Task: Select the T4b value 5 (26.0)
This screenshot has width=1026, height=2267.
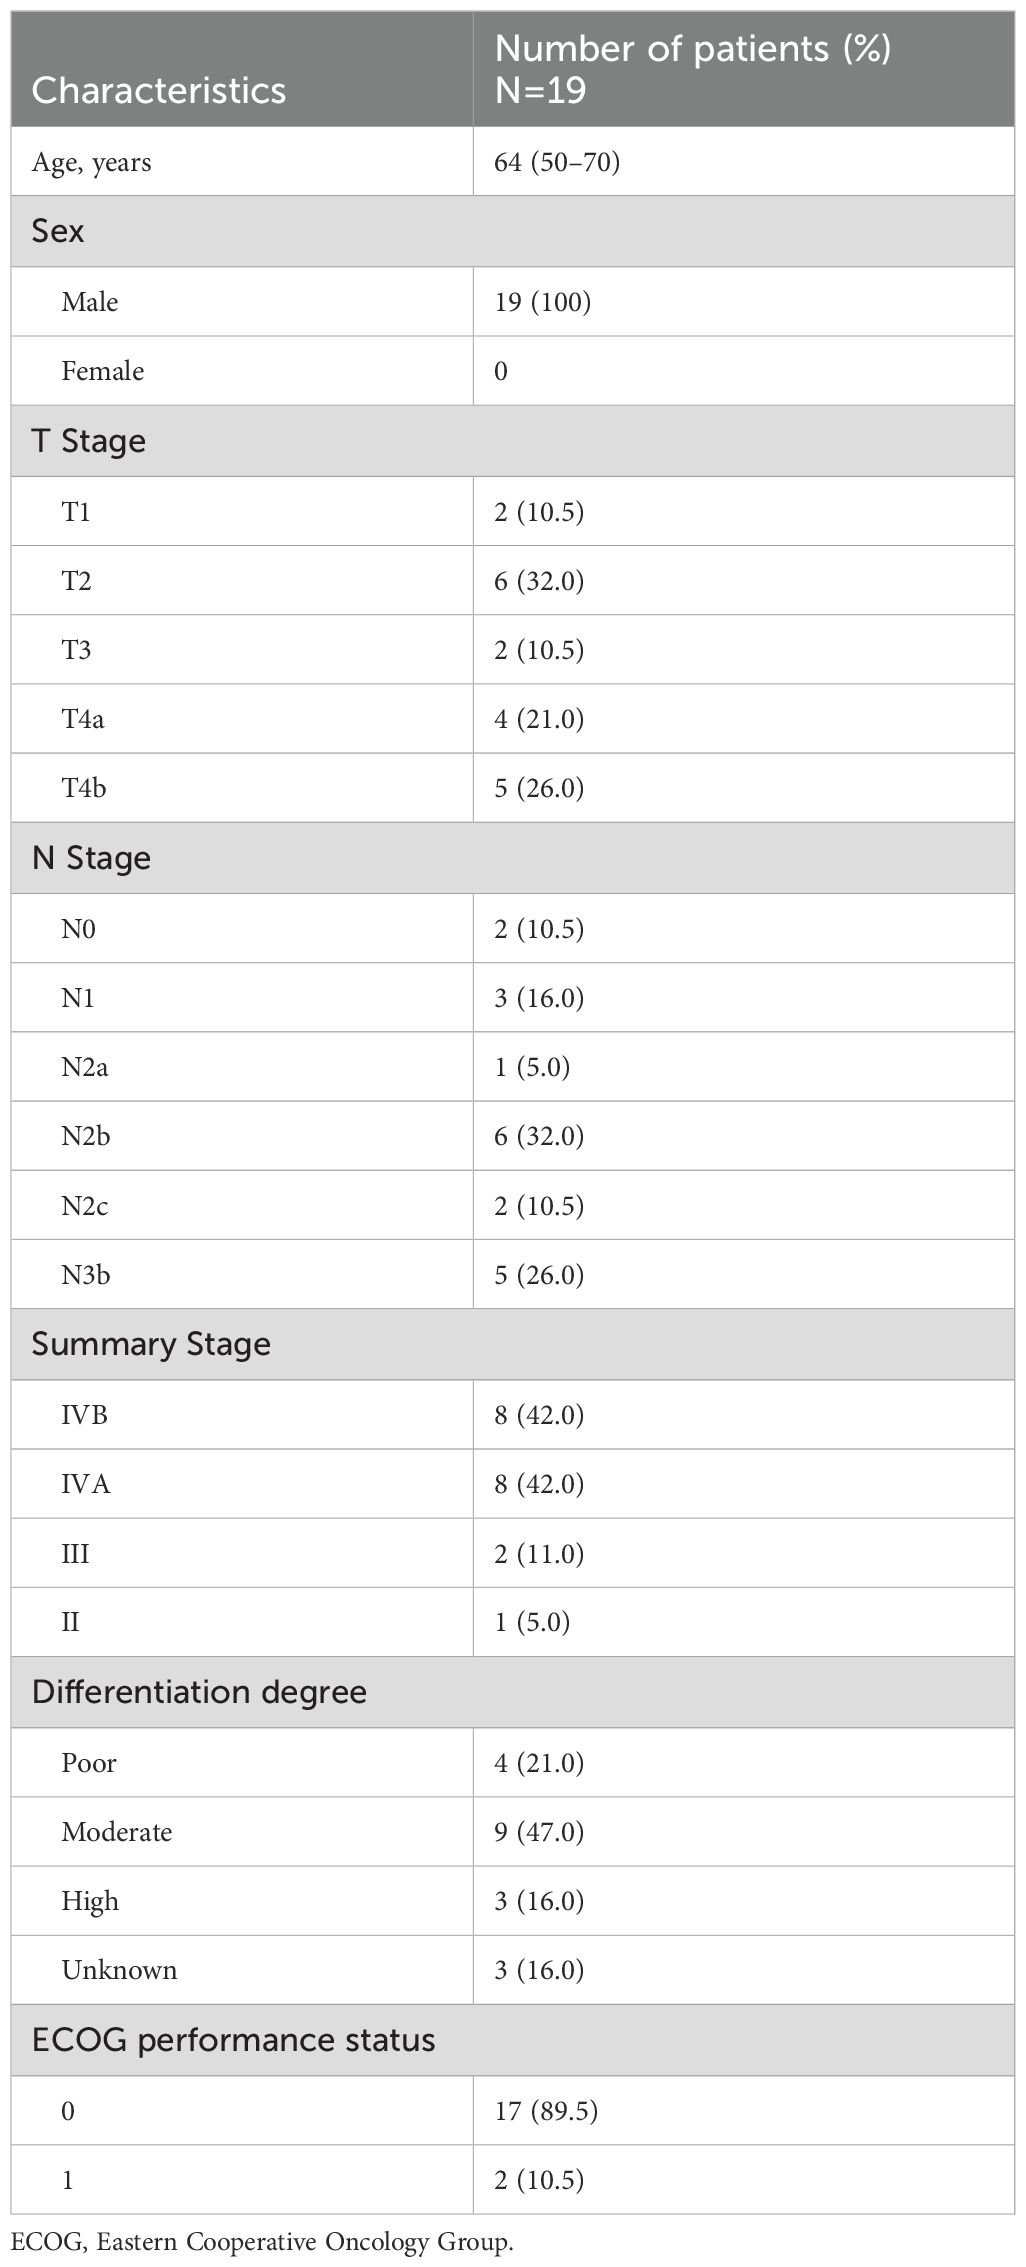Action: (539, 788)
